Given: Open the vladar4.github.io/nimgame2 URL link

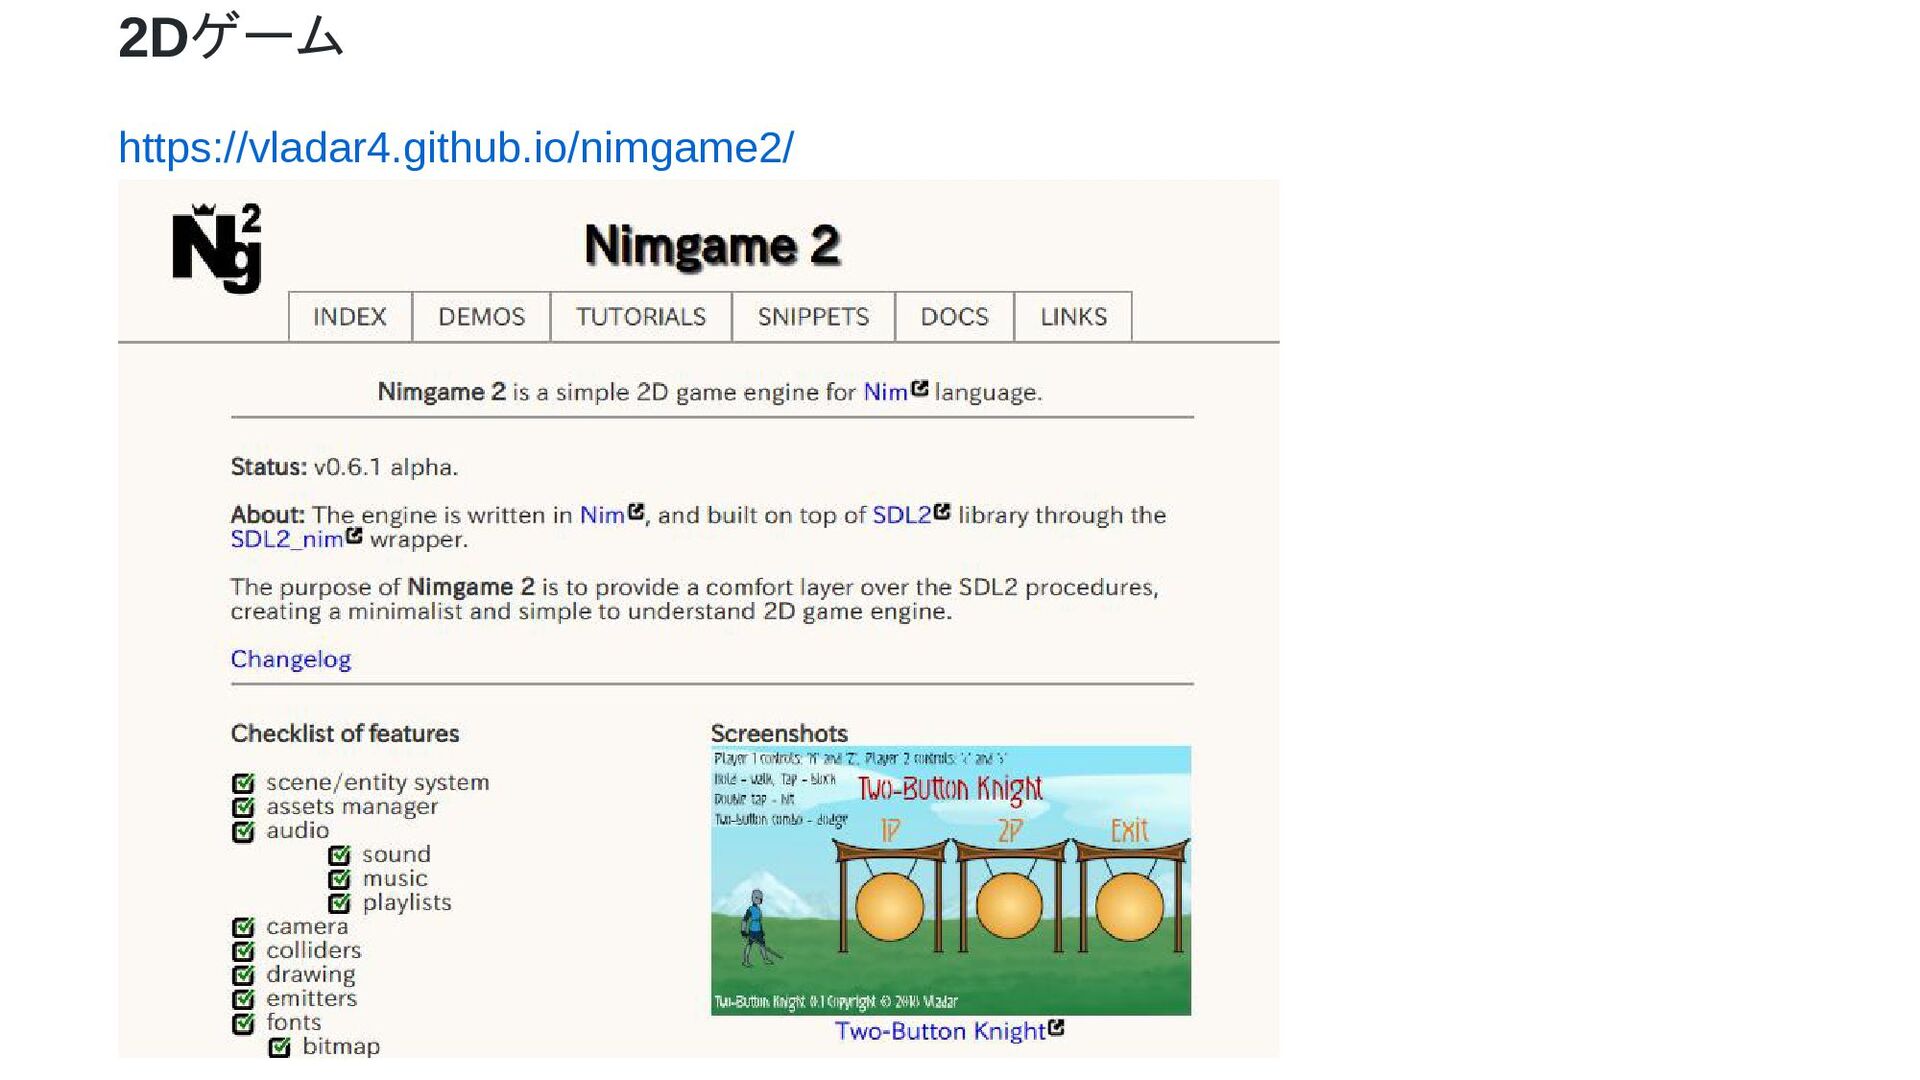Looking at the screenshot, I should click(456, 148).
